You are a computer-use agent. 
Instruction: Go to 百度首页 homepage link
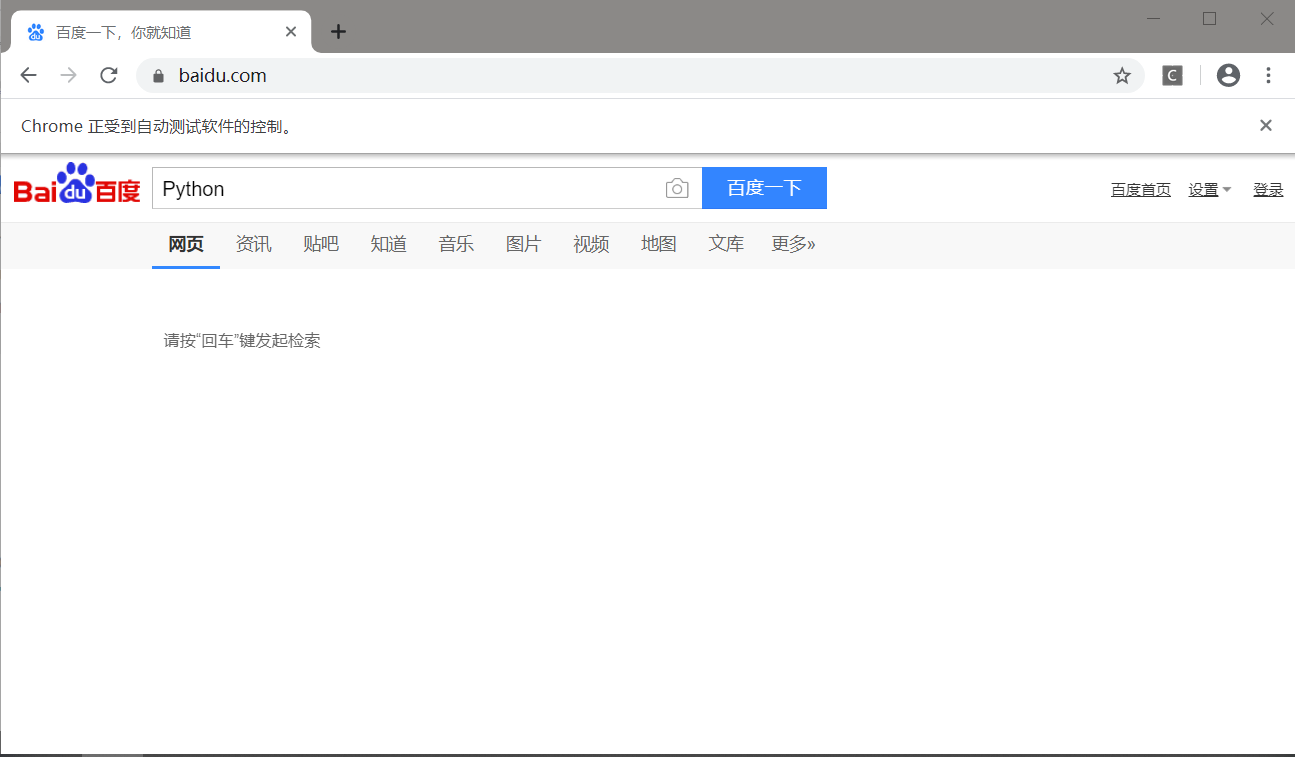click(x=1140, y=189)
